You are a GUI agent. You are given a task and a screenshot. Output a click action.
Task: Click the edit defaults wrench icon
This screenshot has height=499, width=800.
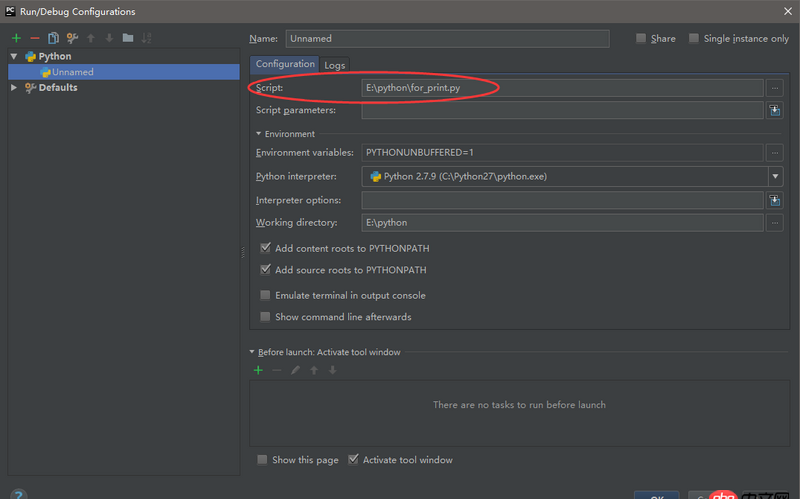[72, 38]
